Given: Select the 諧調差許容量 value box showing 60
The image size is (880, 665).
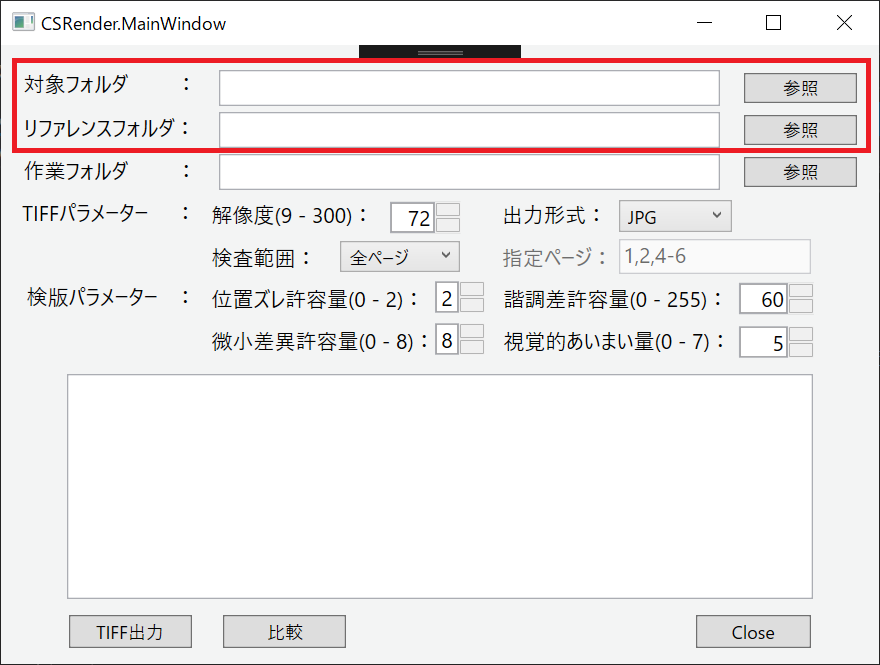Looking at the screenshot, I should [763, 298].
